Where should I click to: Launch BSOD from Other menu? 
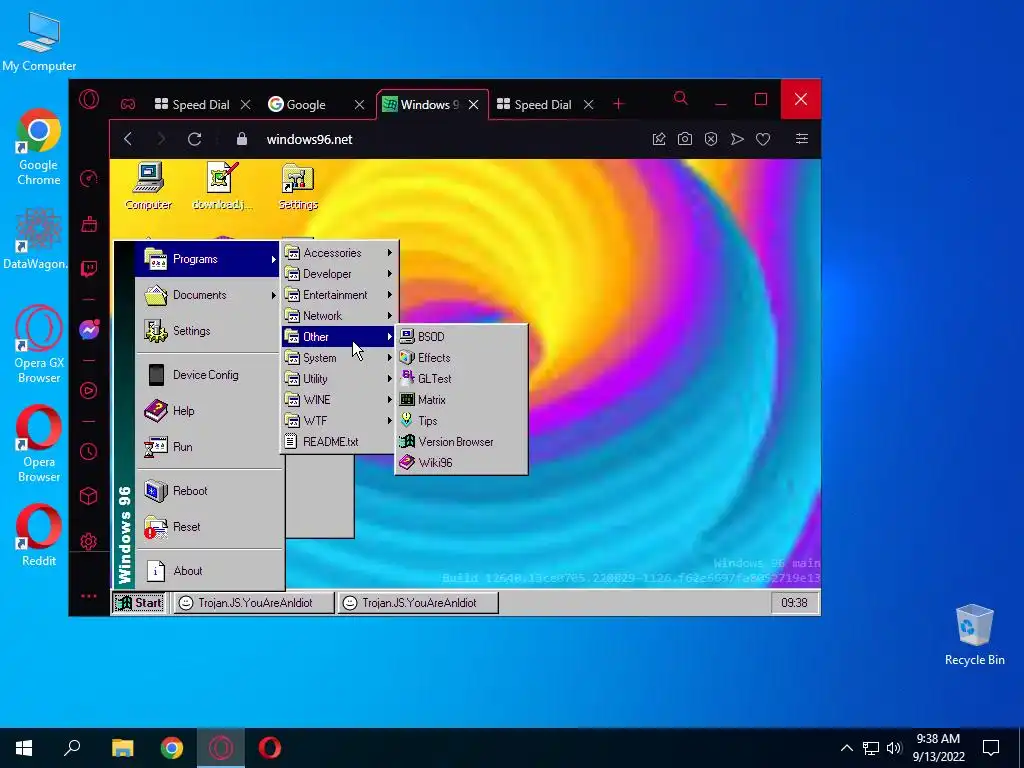[x=462, y=336]
